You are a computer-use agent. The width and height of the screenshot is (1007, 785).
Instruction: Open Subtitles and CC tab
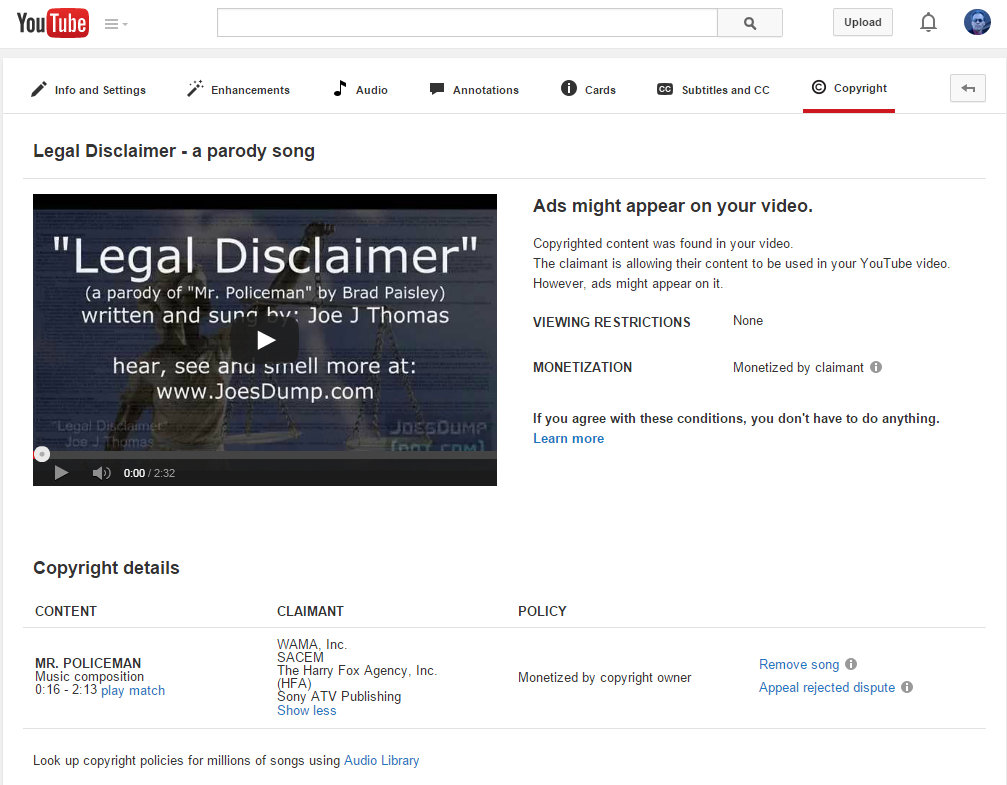pyautogui.click(x=713, y=90)
